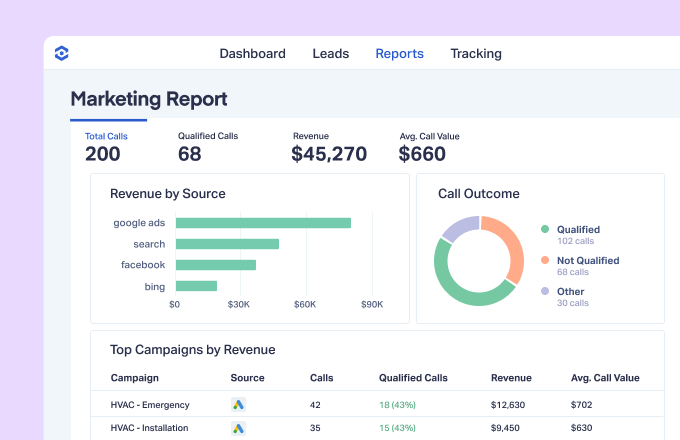
Task: Click the purple donut chart segment
Action: pos(462,226)
